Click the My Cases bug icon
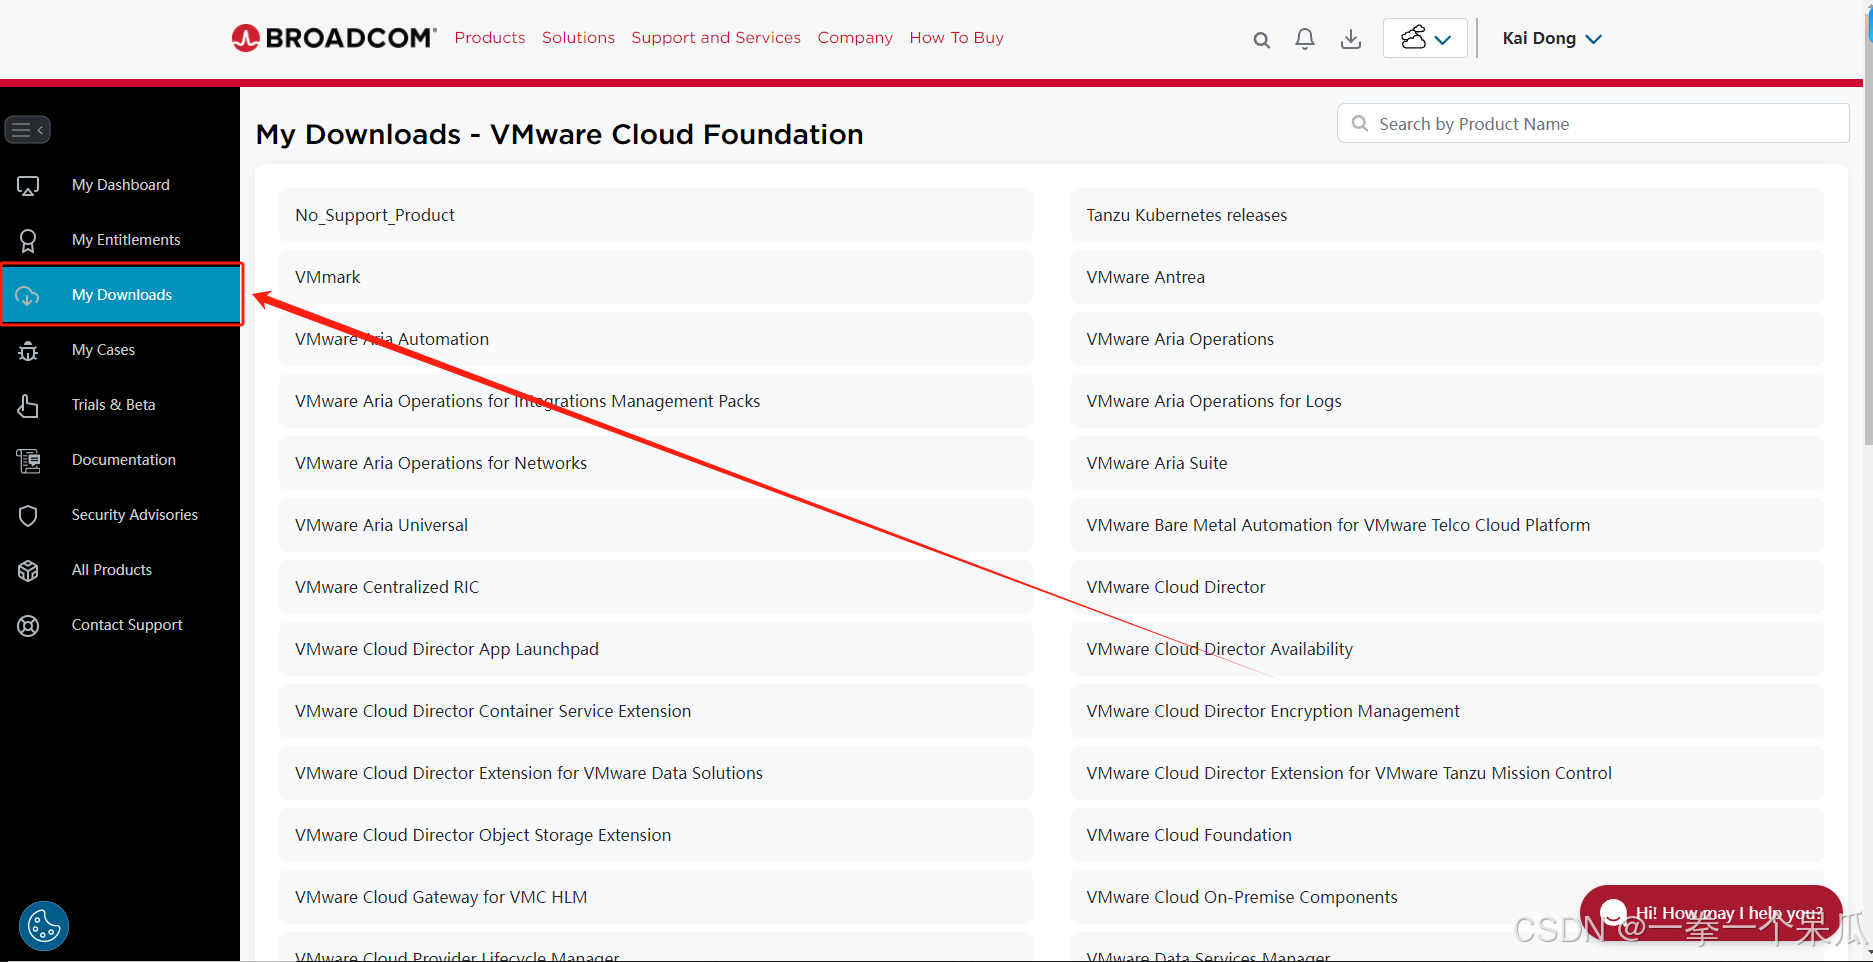The width and height of the screenshot is (1873, 962). (x=28, y=350)
